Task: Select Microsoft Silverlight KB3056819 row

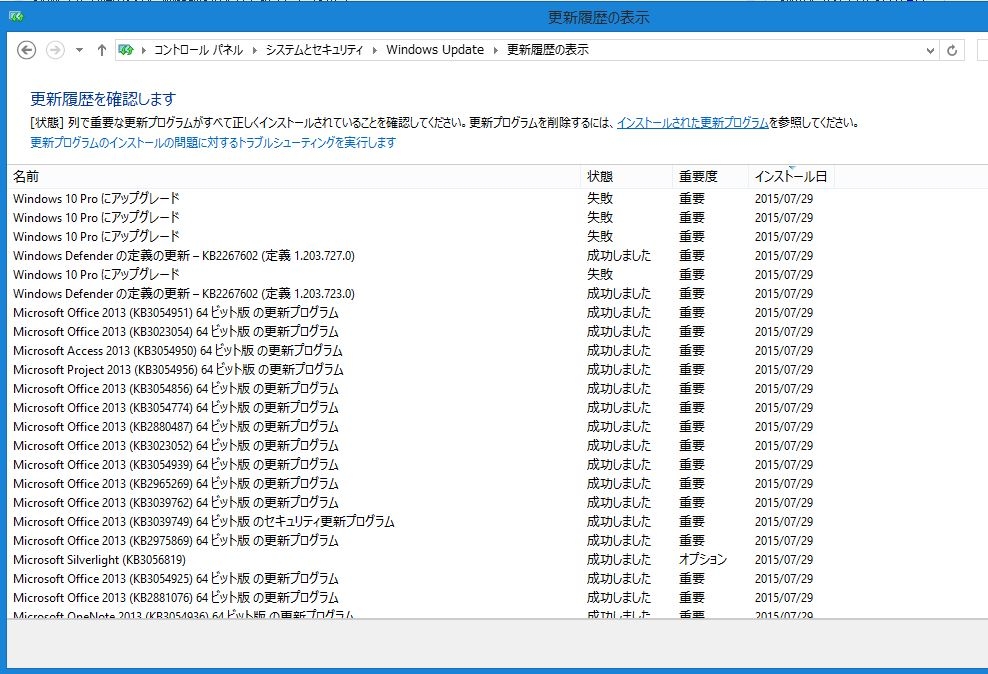Action: 421,559
